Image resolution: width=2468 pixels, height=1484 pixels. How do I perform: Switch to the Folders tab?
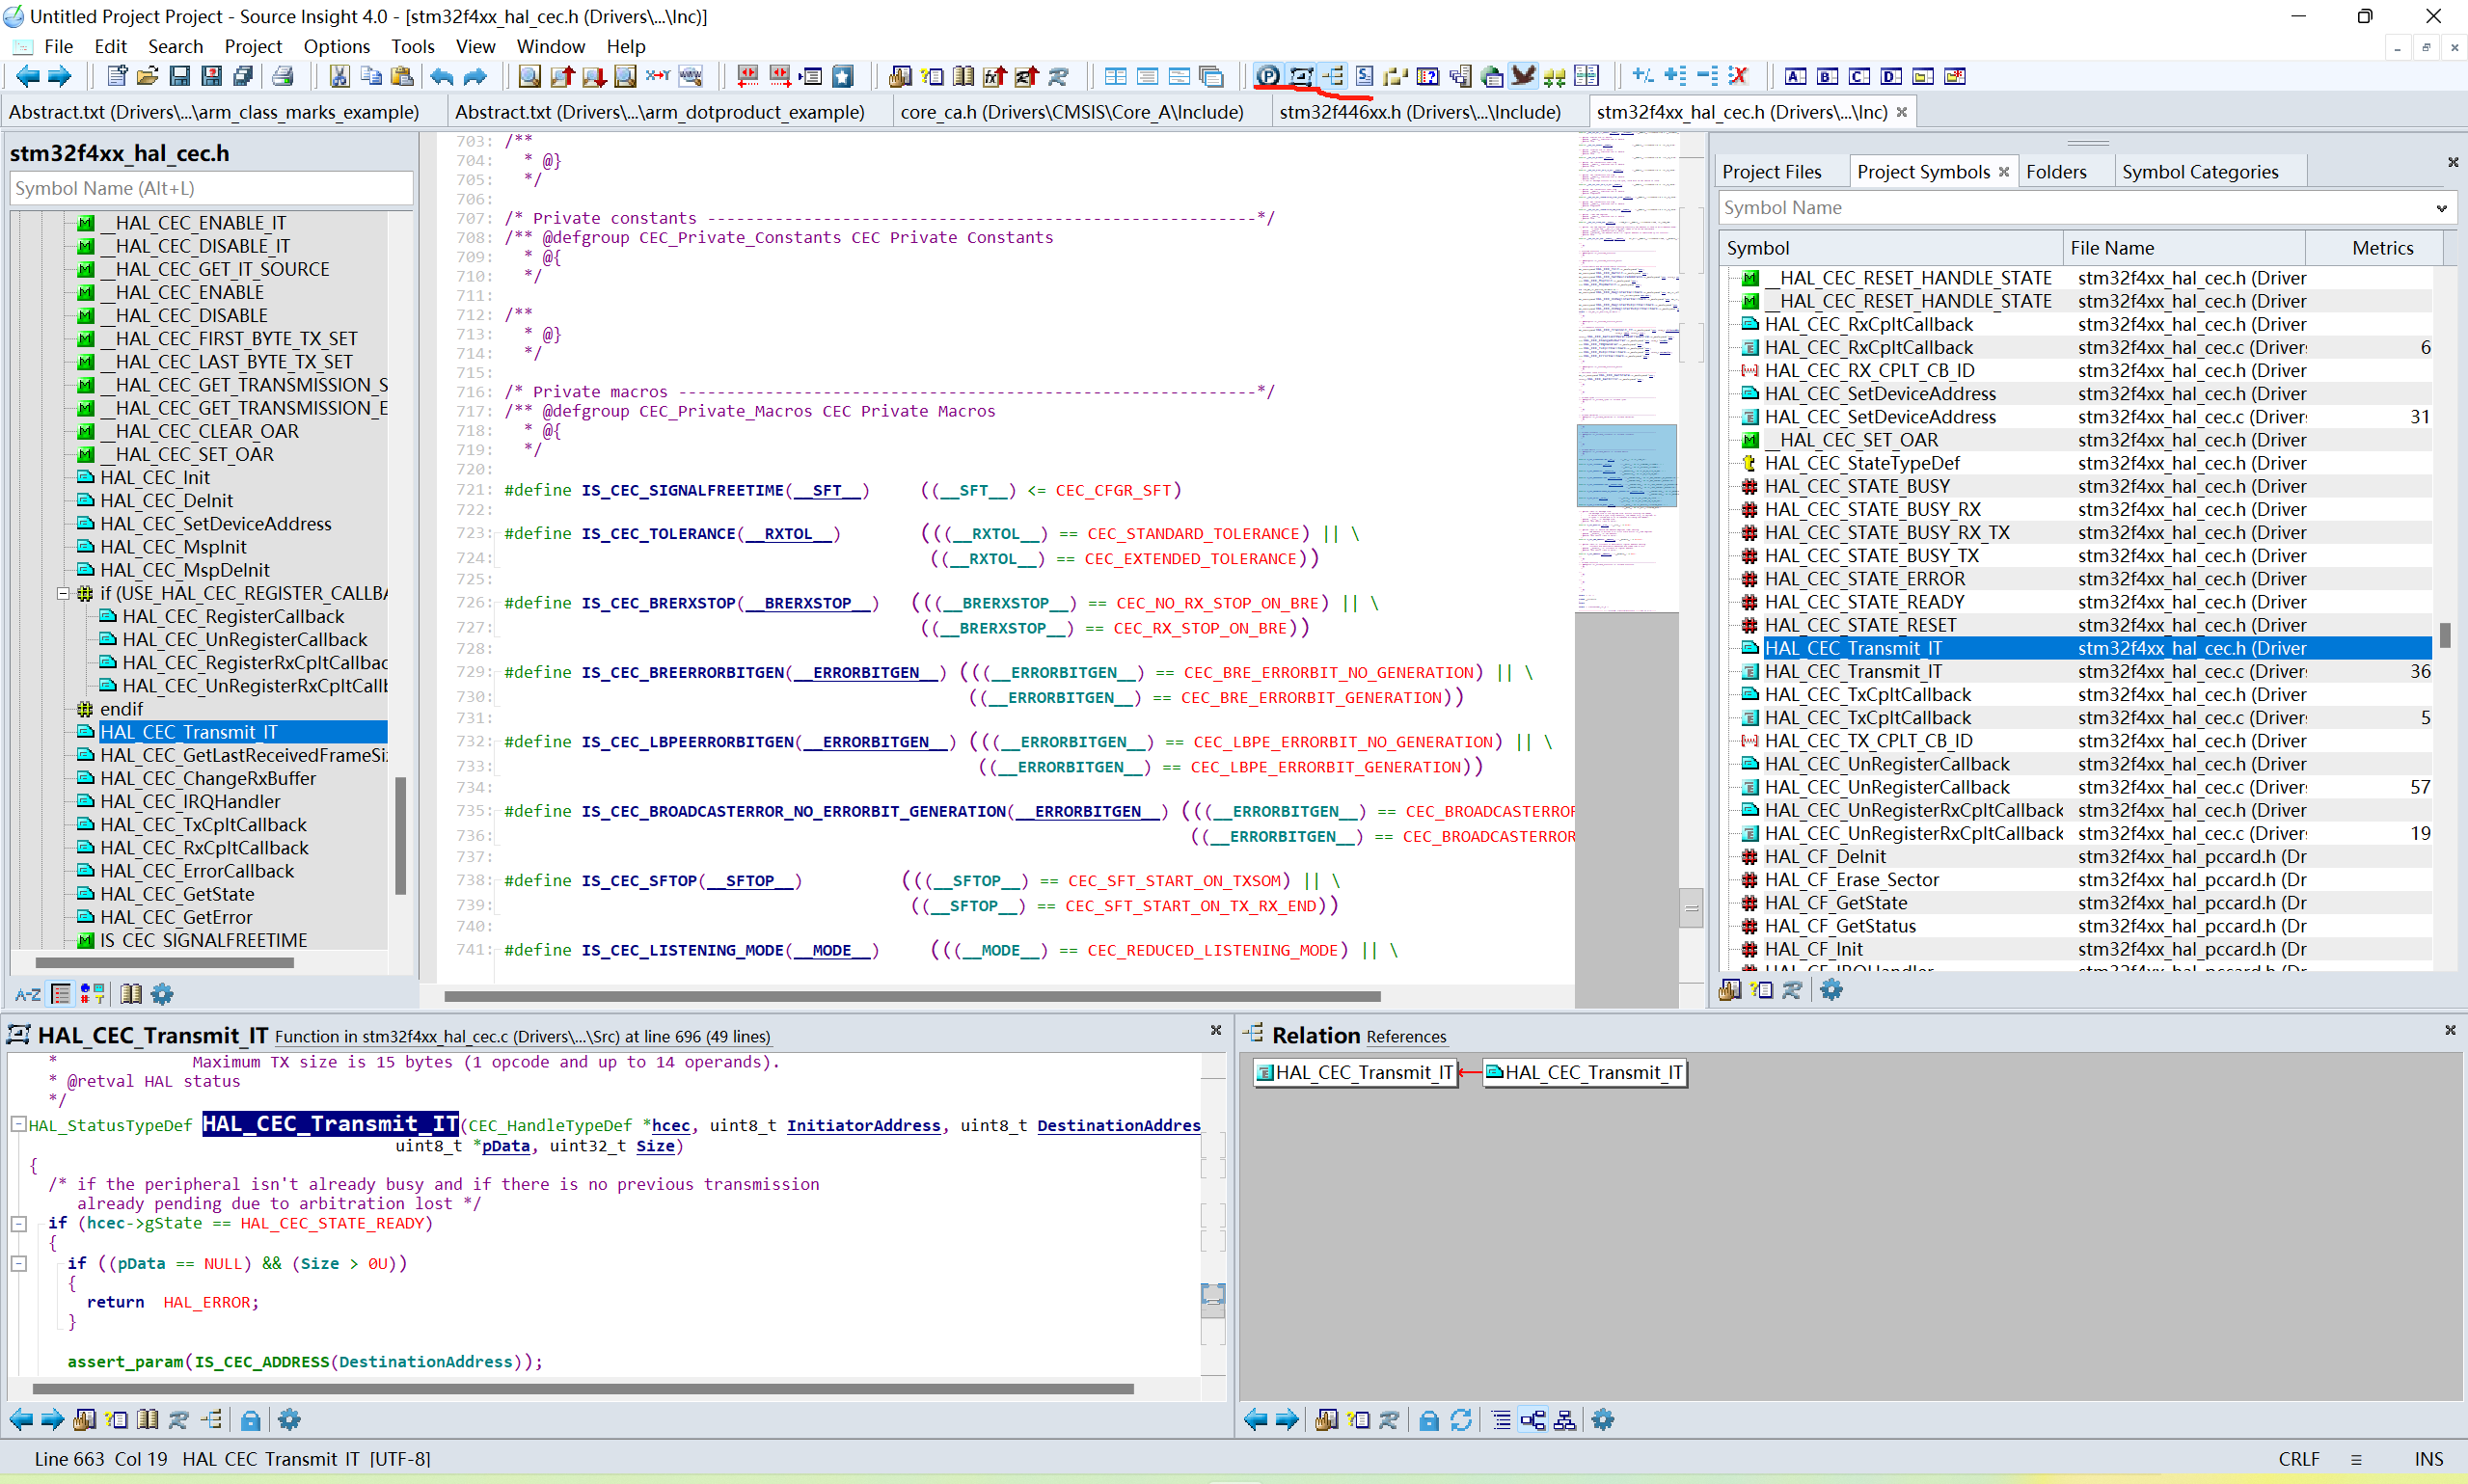(2056, 172)
